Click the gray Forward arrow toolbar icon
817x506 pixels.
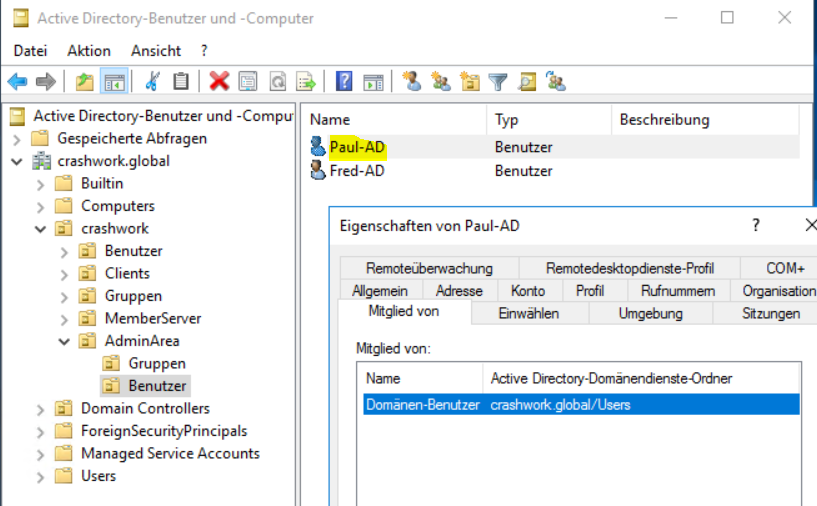click(x=45, y=82)
